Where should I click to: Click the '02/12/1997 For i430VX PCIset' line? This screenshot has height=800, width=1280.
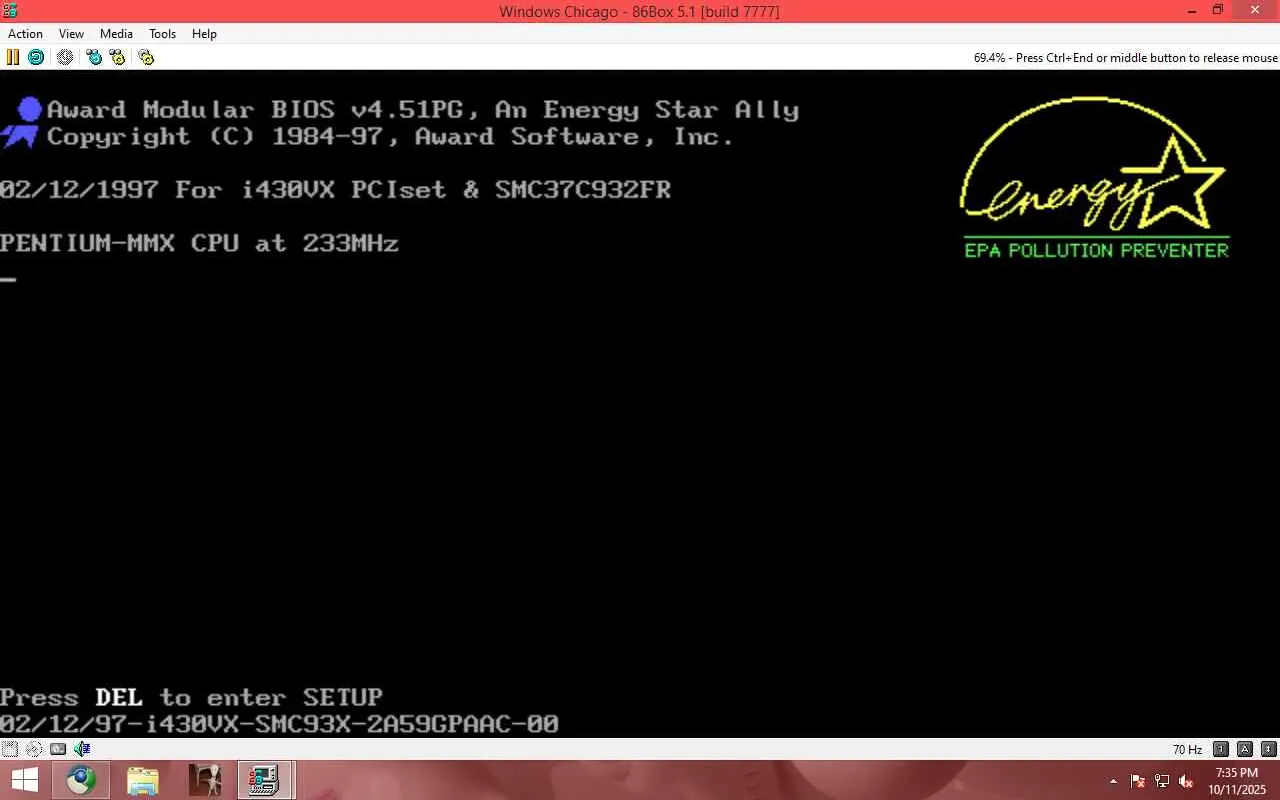[x=335, y=190]
